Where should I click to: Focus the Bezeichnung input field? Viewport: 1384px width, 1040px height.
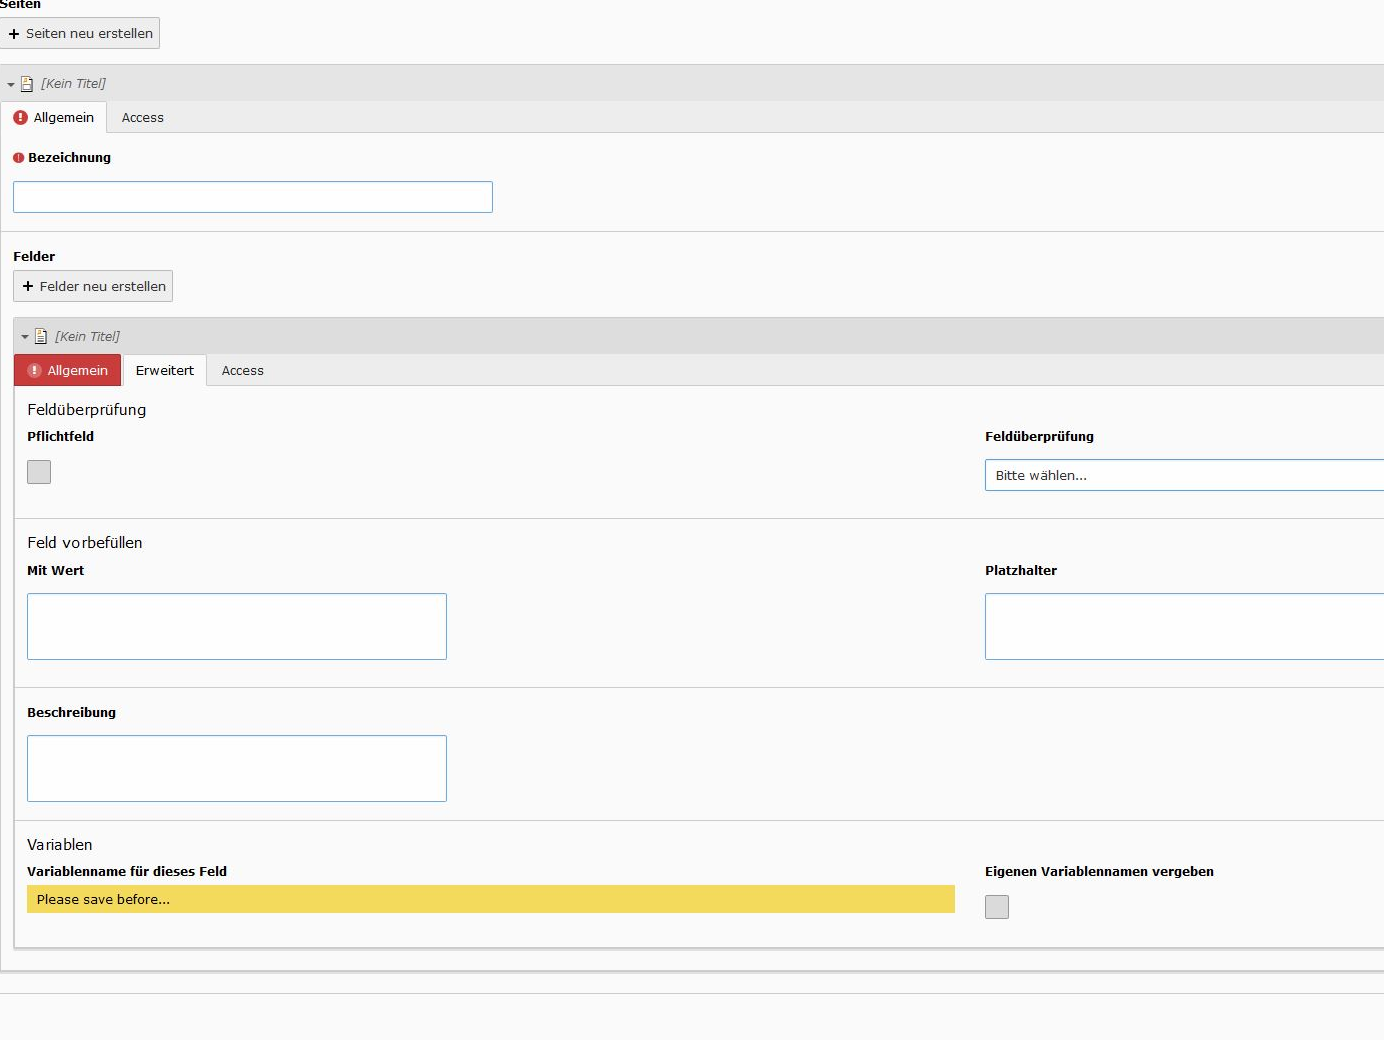click(x=253, y=197)
